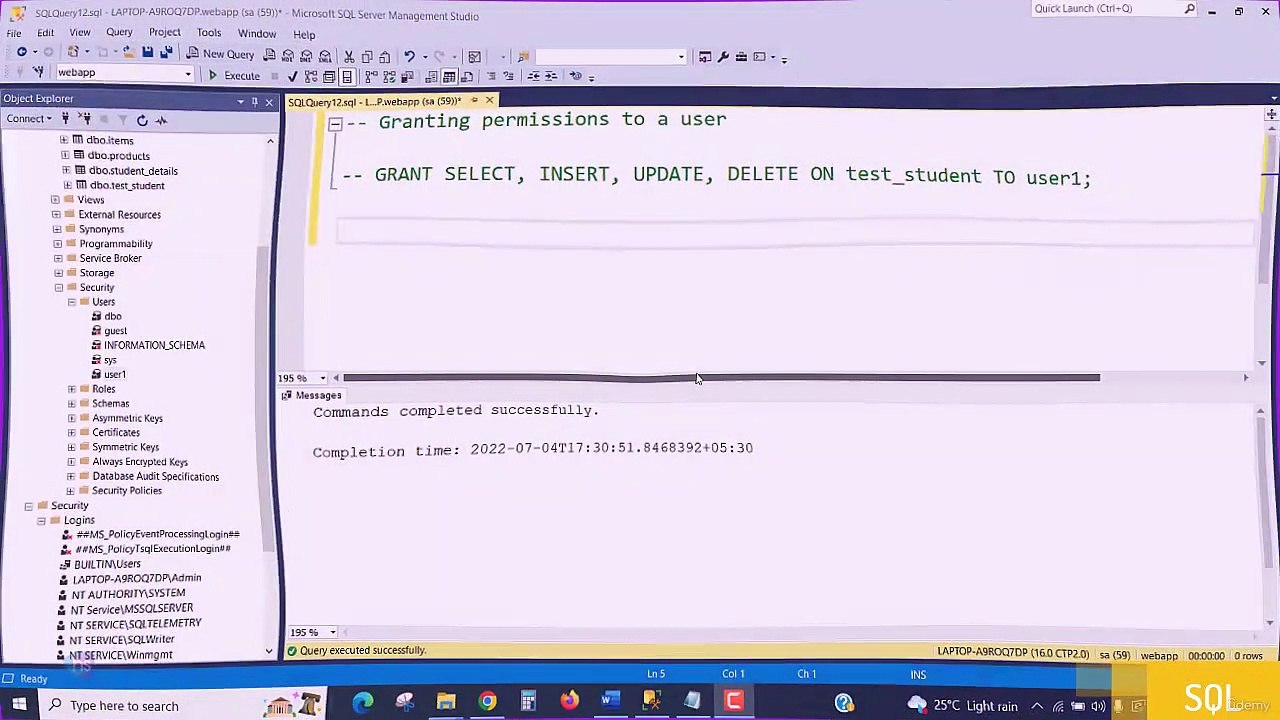Viewport: 1280px width, 720px height.
Task: Select the INFORMATION_SCHEMA user node
Action: click(154, 346)
